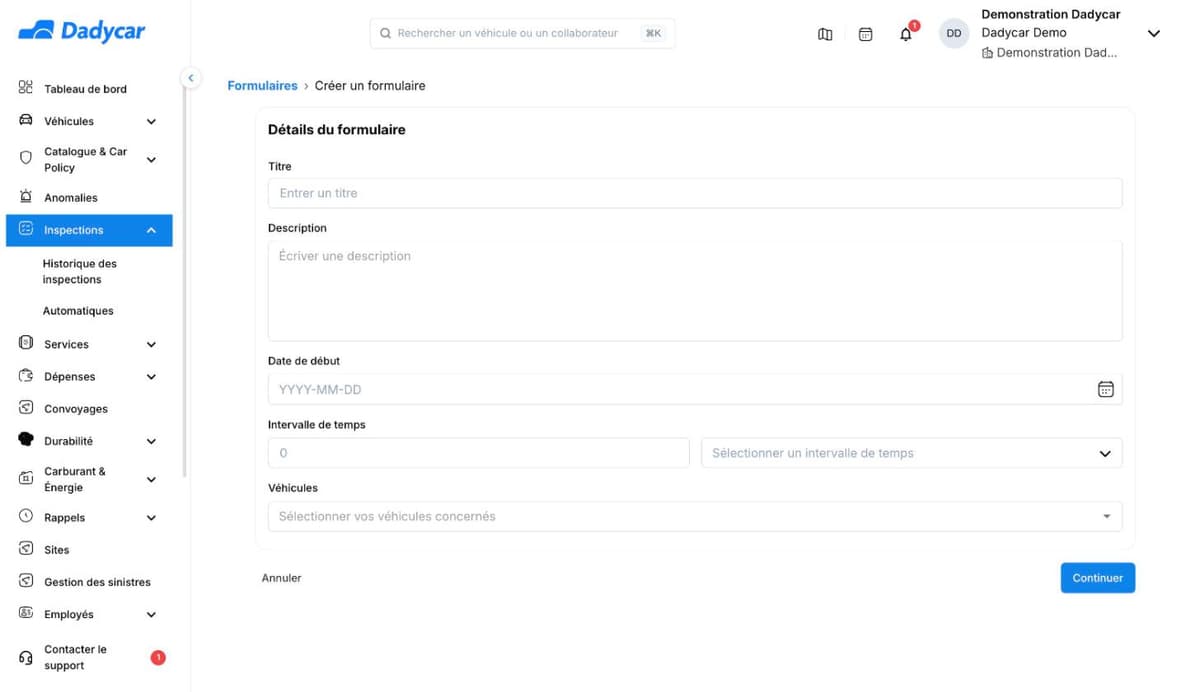Click the Tableau de bord icon
Image resolution: width=1200 pixels, height=692 pixels.
pos(26,88)
